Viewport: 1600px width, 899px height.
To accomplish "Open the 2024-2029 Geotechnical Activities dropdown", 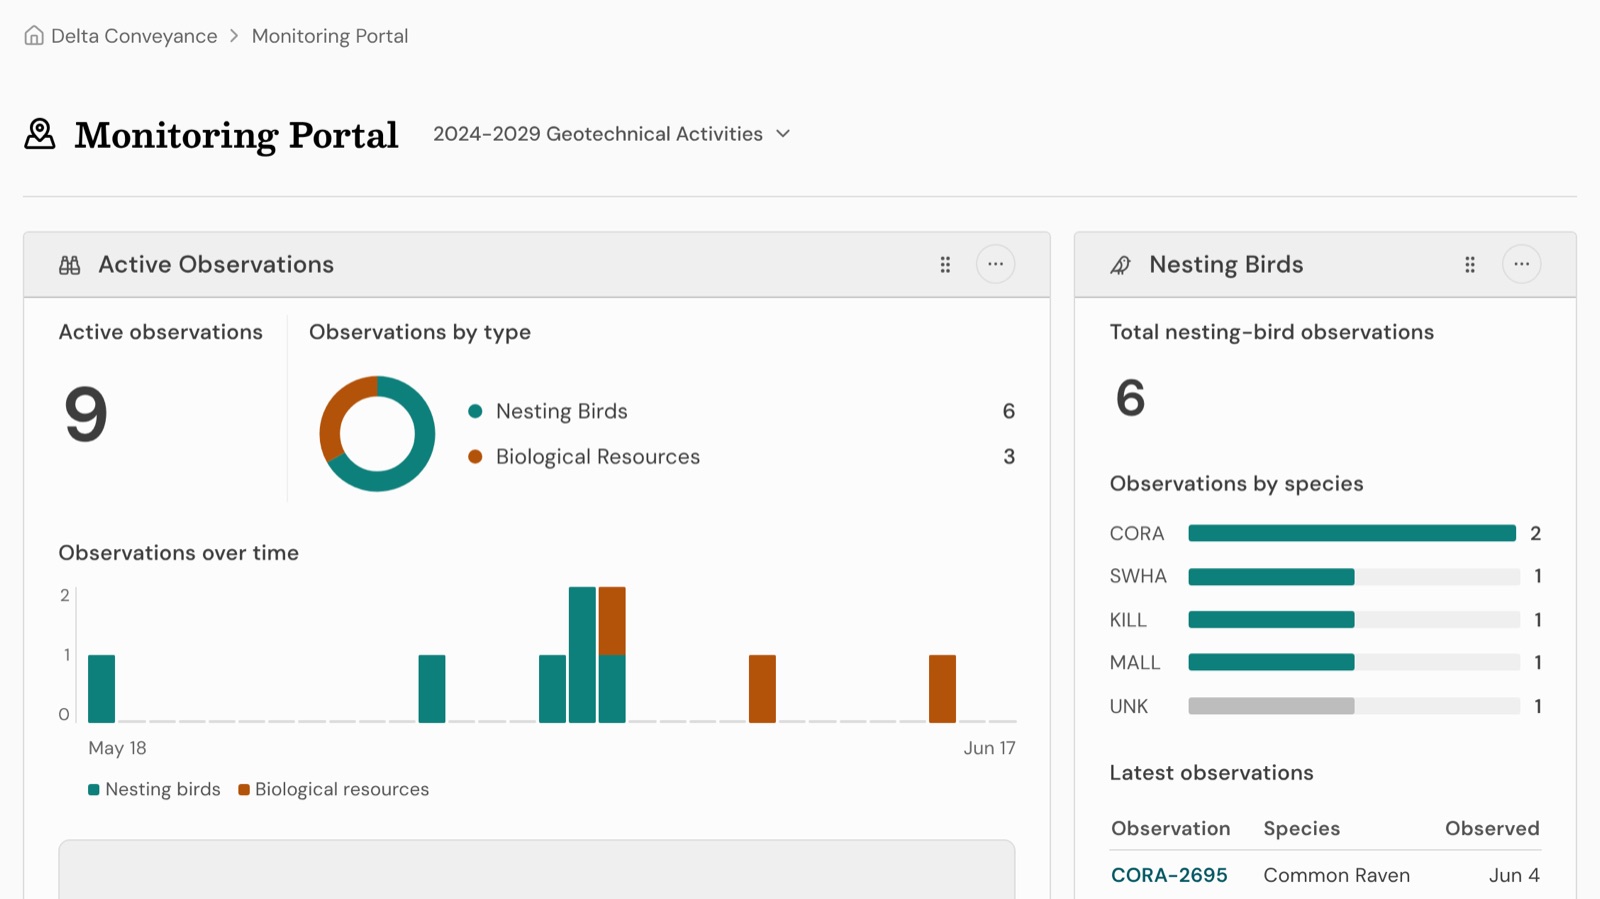I will 612,134.
